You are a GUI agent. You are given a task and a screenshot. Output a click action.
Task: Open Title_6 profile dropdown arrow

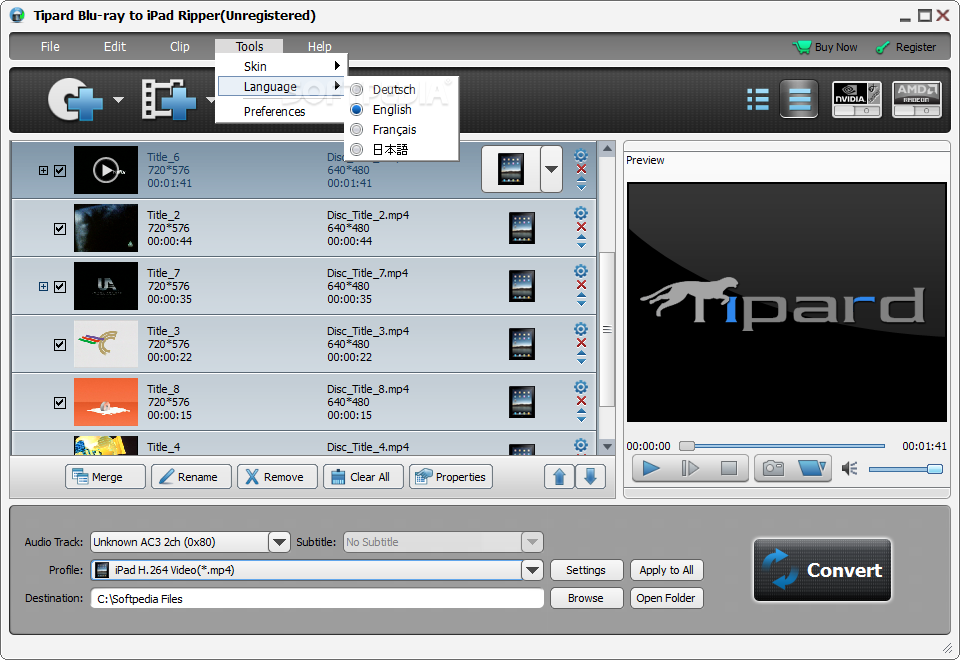coord(551,170)
